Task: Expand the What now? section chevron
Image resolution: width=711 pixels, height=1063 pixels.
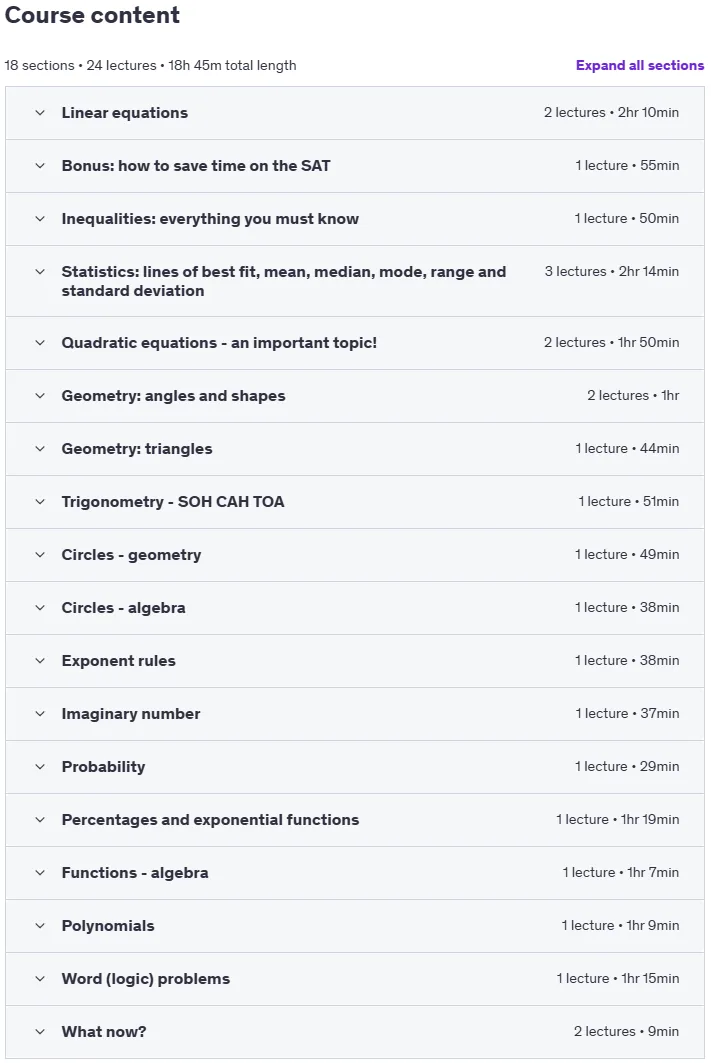Action: pos(40,1031)
